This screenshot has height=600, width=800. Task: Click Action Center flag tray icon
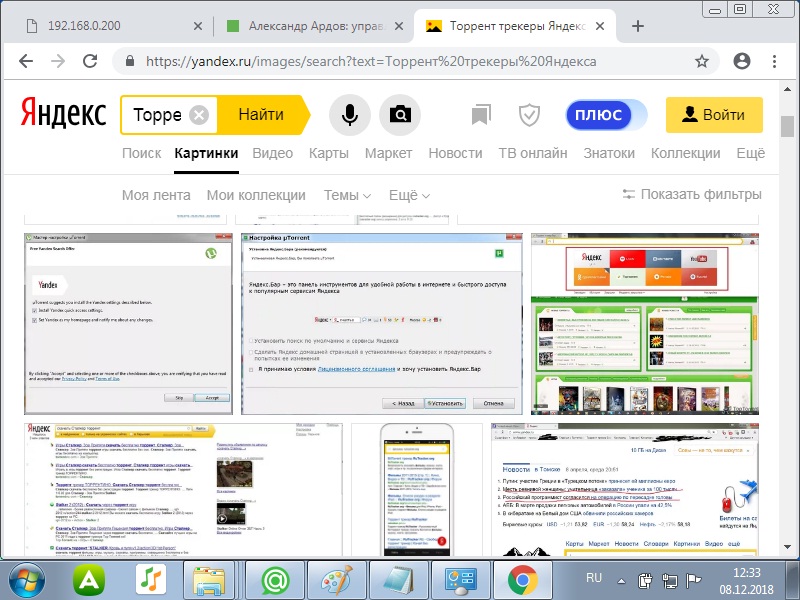click(693, 581)
